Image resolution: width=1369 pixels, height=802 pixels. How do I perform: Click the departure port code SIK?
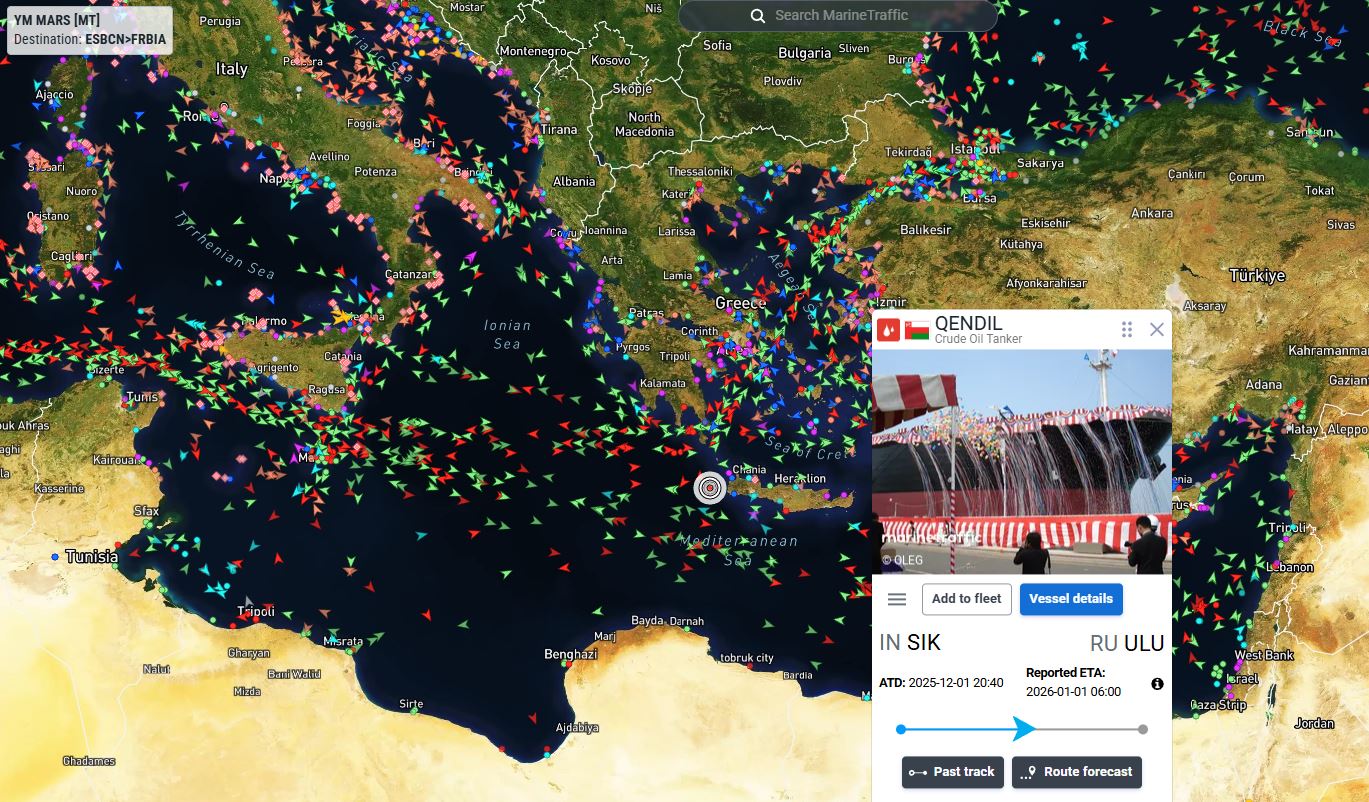click(x=923, y=643)
